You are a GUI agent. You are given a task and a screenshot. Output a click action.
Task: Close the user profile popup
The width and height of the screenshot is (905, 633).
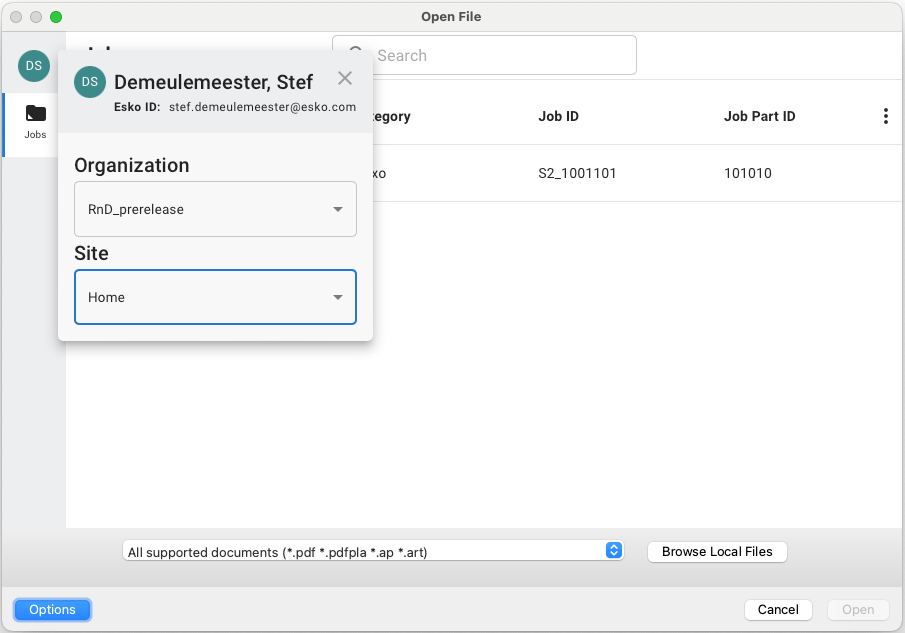tap(345, 79)
